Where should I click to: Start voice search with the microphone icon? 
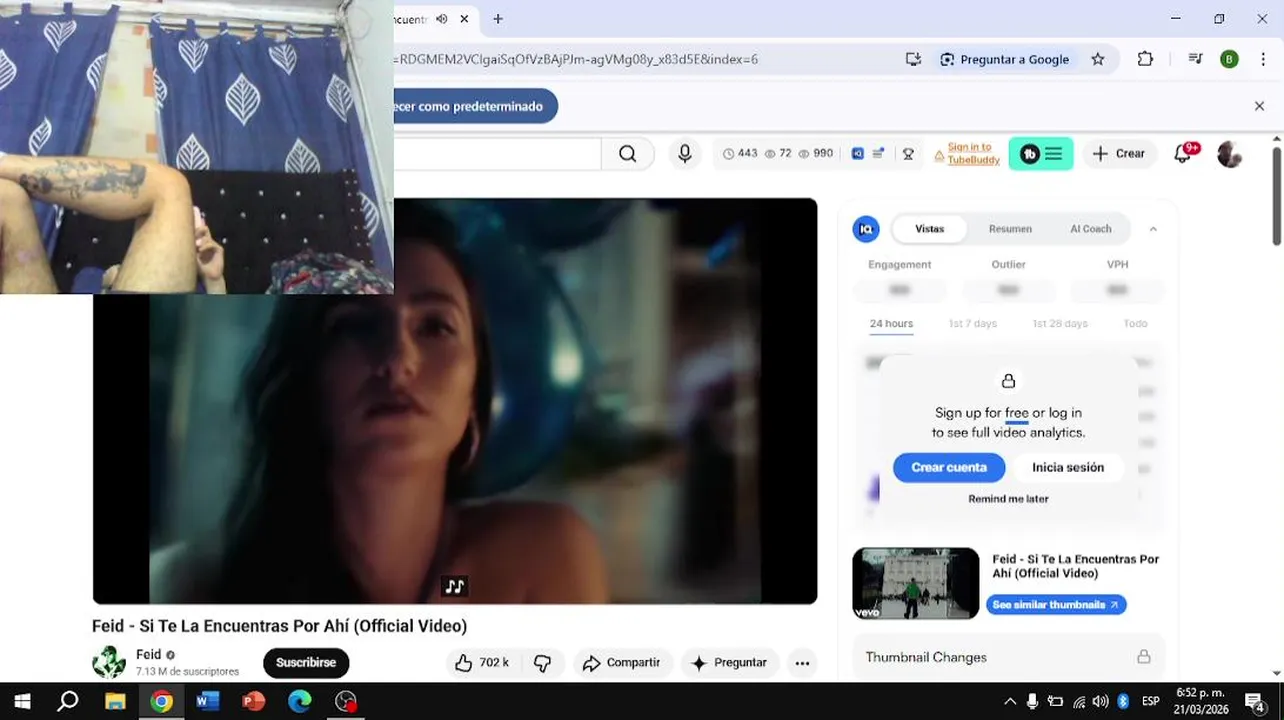pyautogui.click(x=685, y=154)
